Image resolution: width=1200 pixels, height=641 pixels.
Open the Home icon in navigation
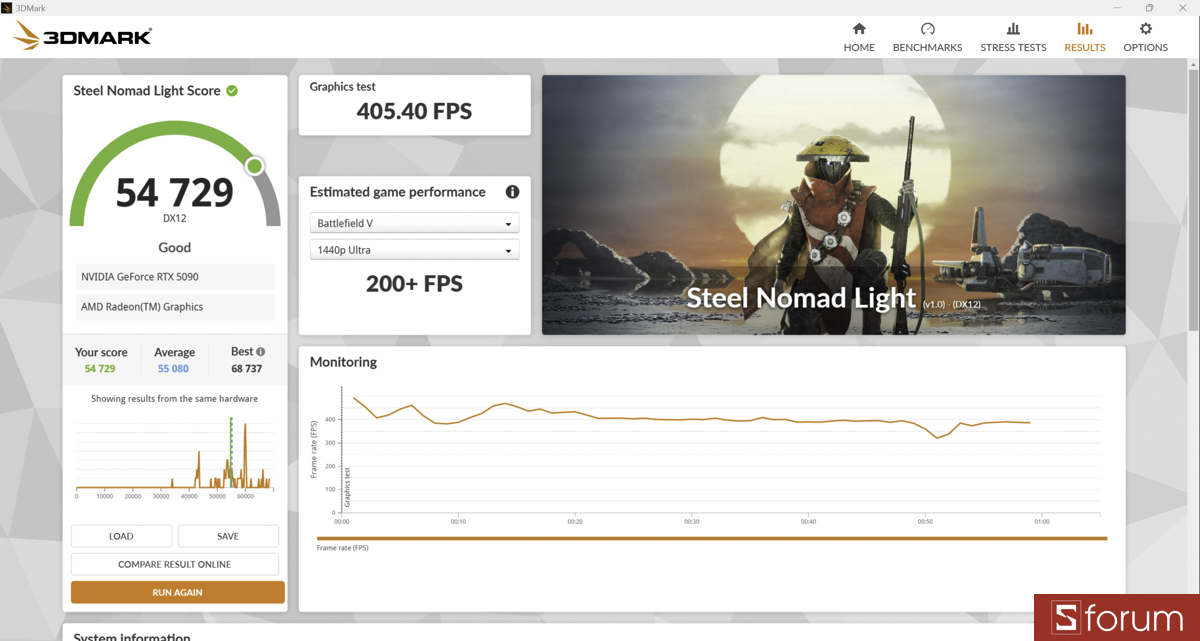pyautogui.click(x=858, y=29)
